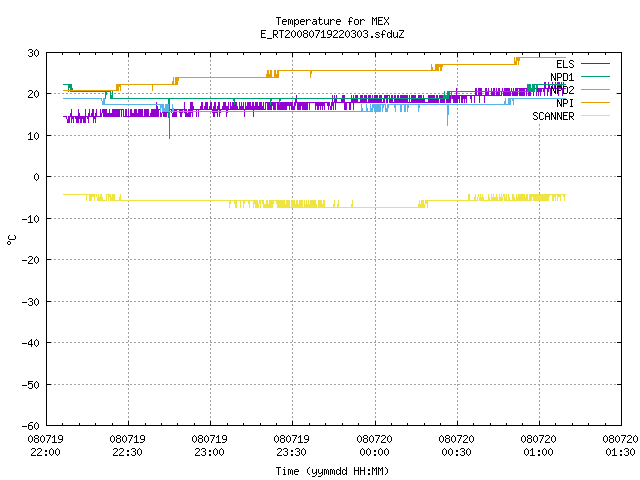Screen dimensions: 640x480
Task: Click the y-axis label '10'
Action: pyautogui.click(x=33, y=136)
